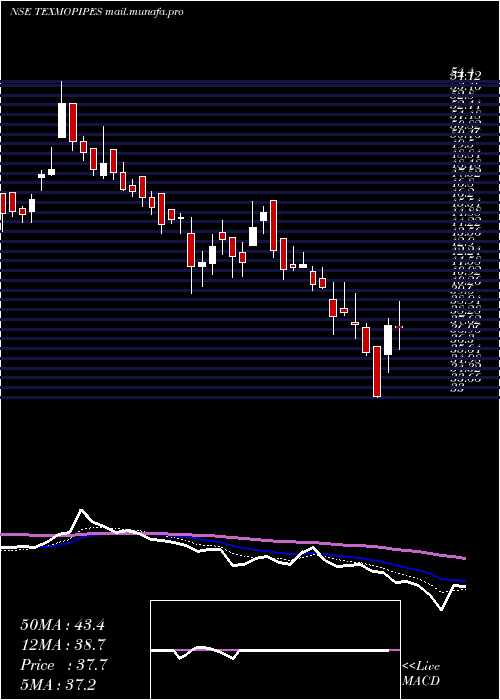Viewport: 500px width, 700px height.
Task: Click the white moving-average peak
Action: (81, 510)
